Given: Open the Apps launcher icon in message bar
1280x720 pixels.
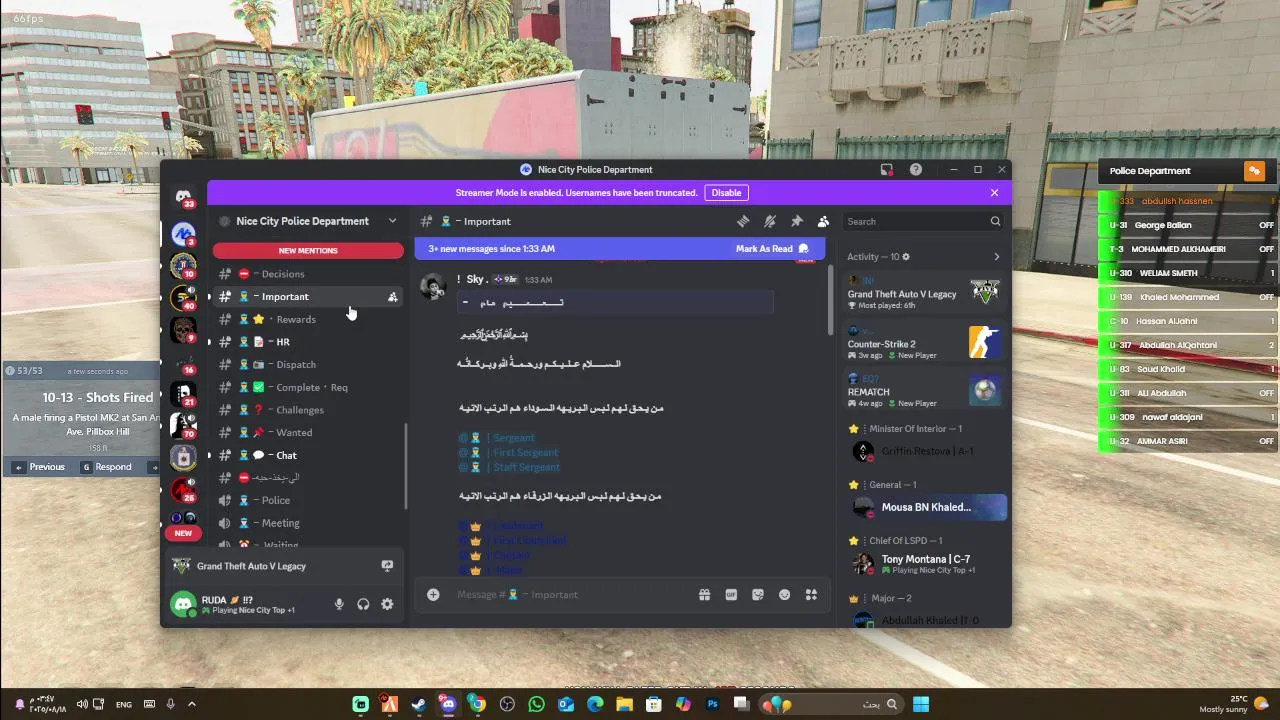Looking at the screenshot, I should pyautogui.click(x=811, y=594).
